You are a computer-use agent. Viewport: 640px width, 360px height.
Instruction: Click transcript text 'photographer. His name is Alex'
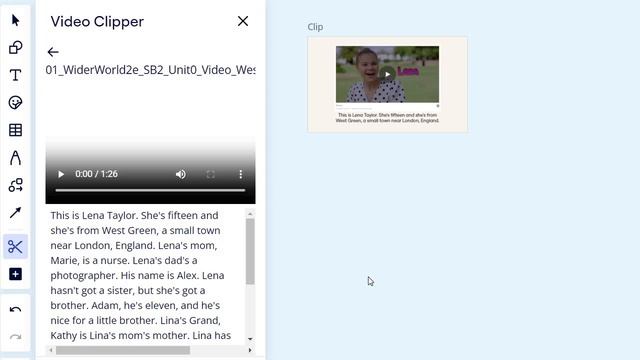coord(124,276)
